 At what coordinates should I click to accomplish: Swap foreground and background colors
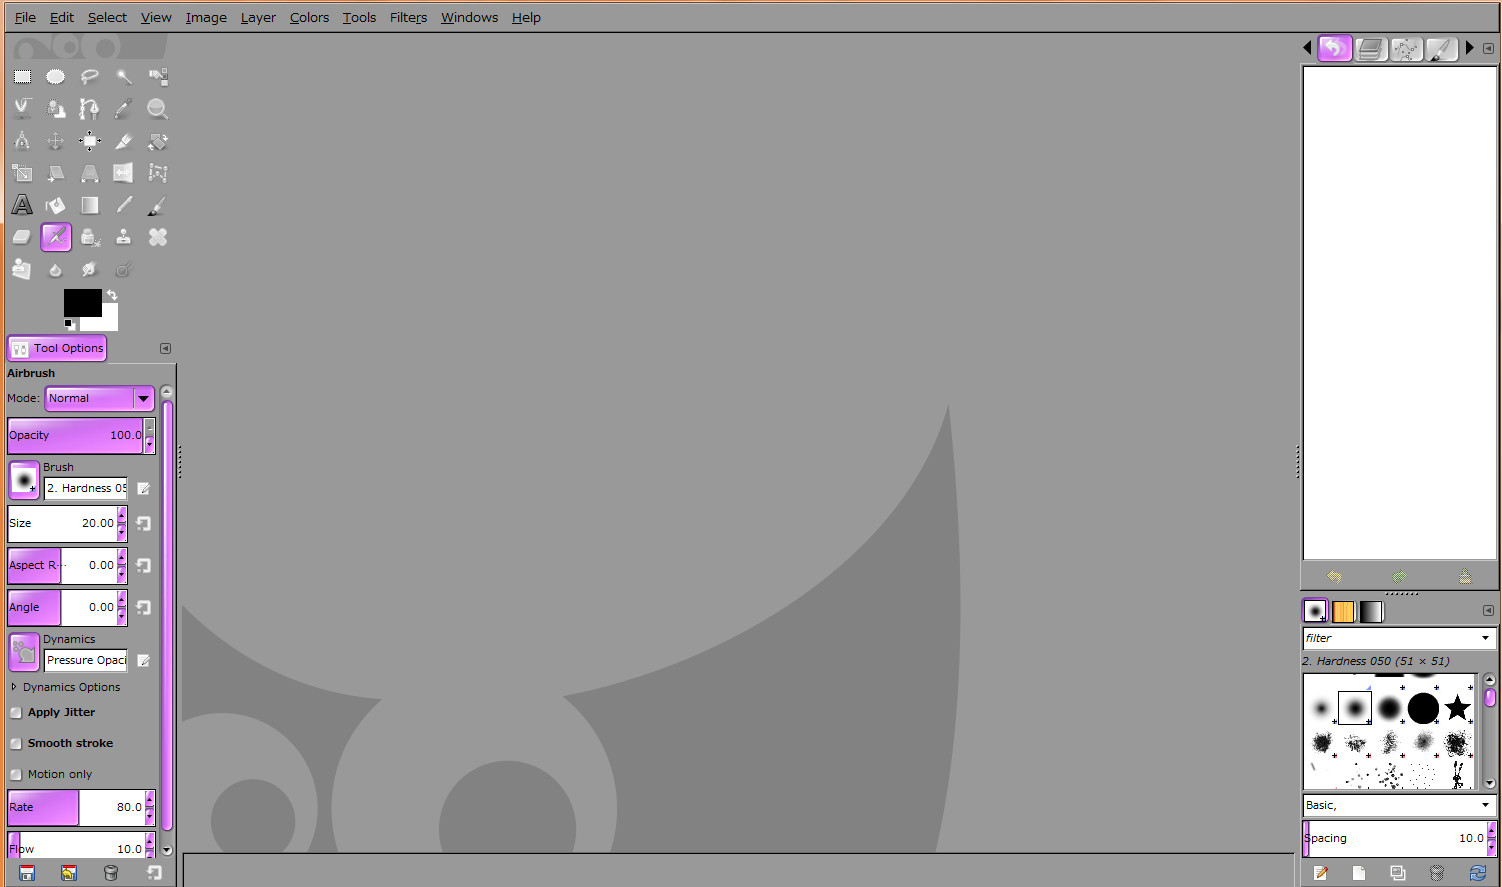coord(112,295)
